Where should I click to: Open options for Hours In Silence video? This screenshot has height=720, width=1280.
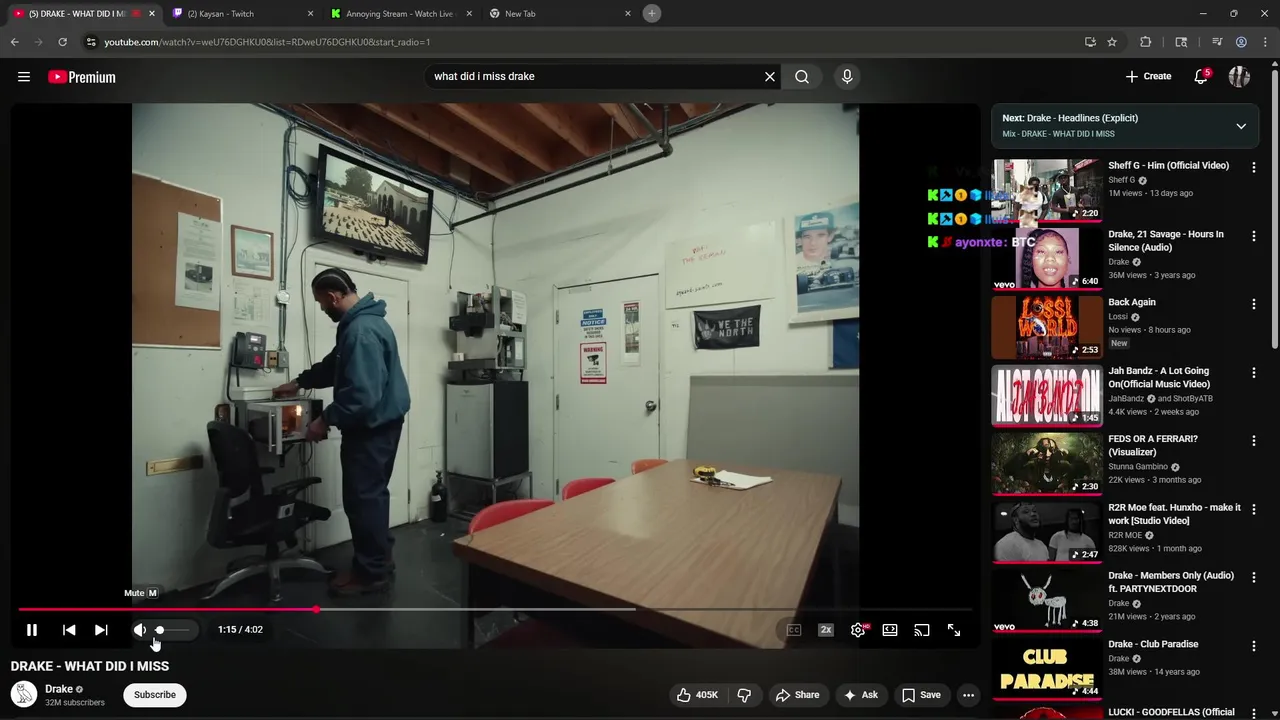1253,236
